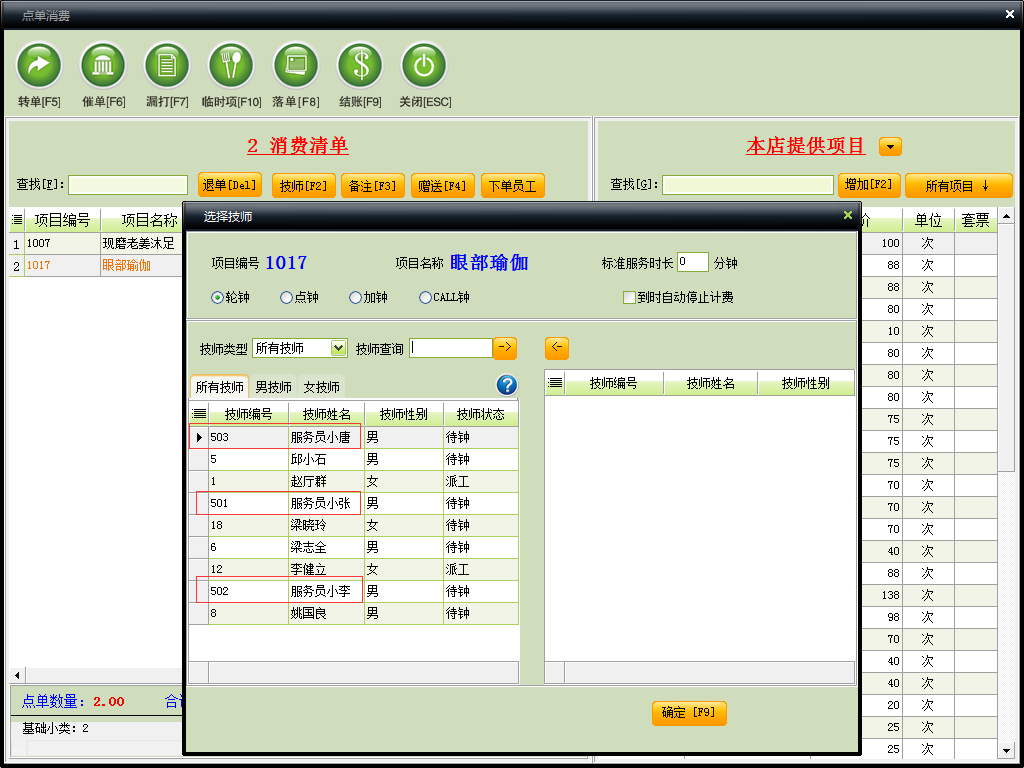The width and height of the screenshot is (1024, 768).
Task: Click the 标准服务时长 minutes field
Action: (x=693, y=263)
